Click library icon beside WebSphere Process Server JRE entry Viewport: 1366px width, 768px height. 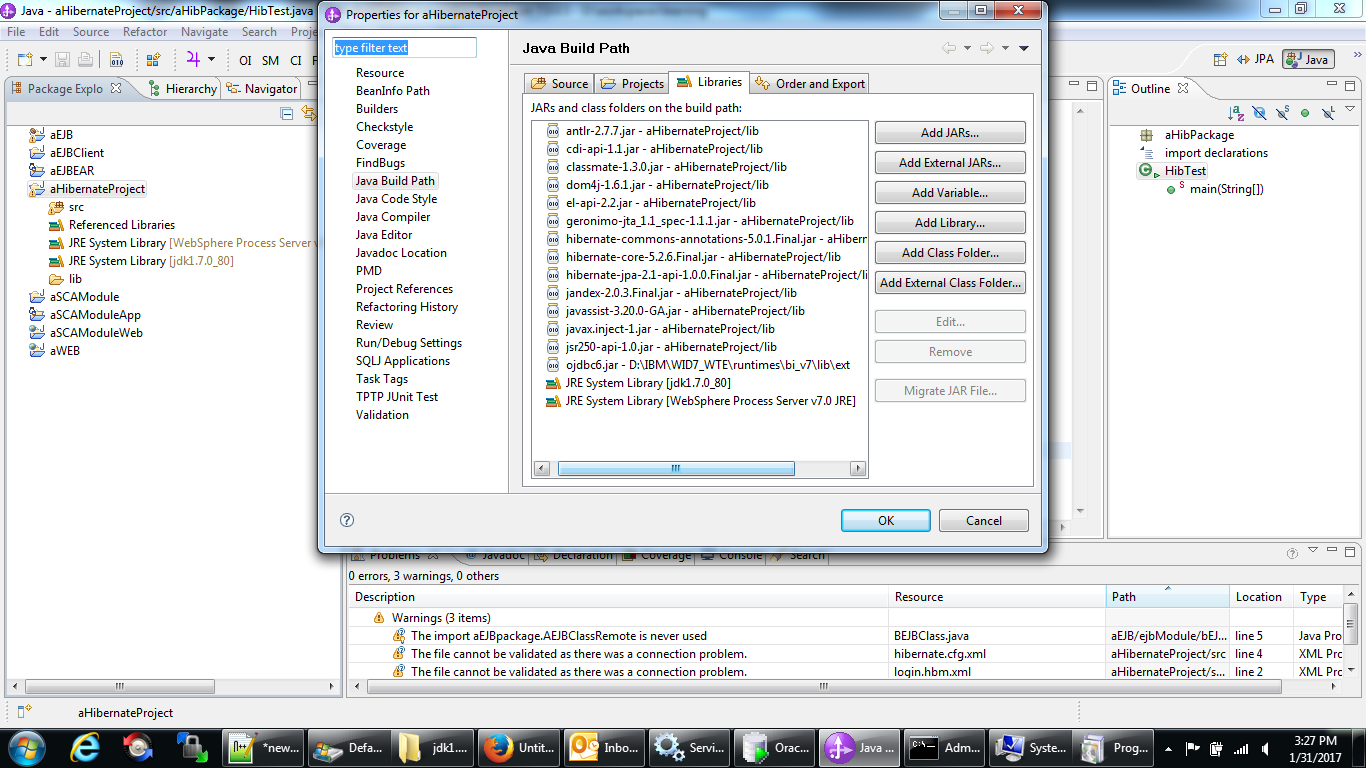[553, 401]
